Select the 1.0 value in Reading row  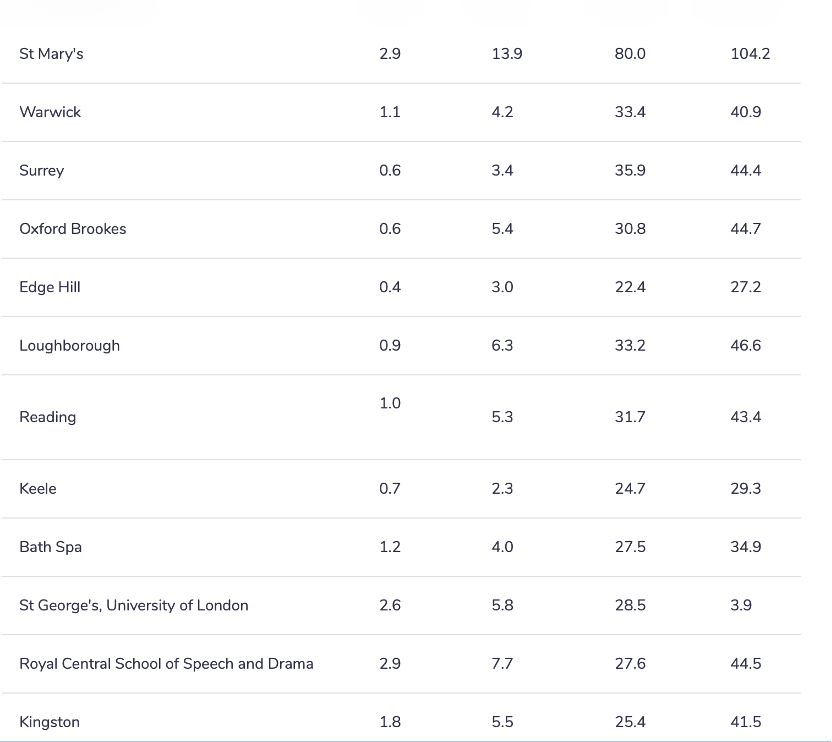coord(390,403)
